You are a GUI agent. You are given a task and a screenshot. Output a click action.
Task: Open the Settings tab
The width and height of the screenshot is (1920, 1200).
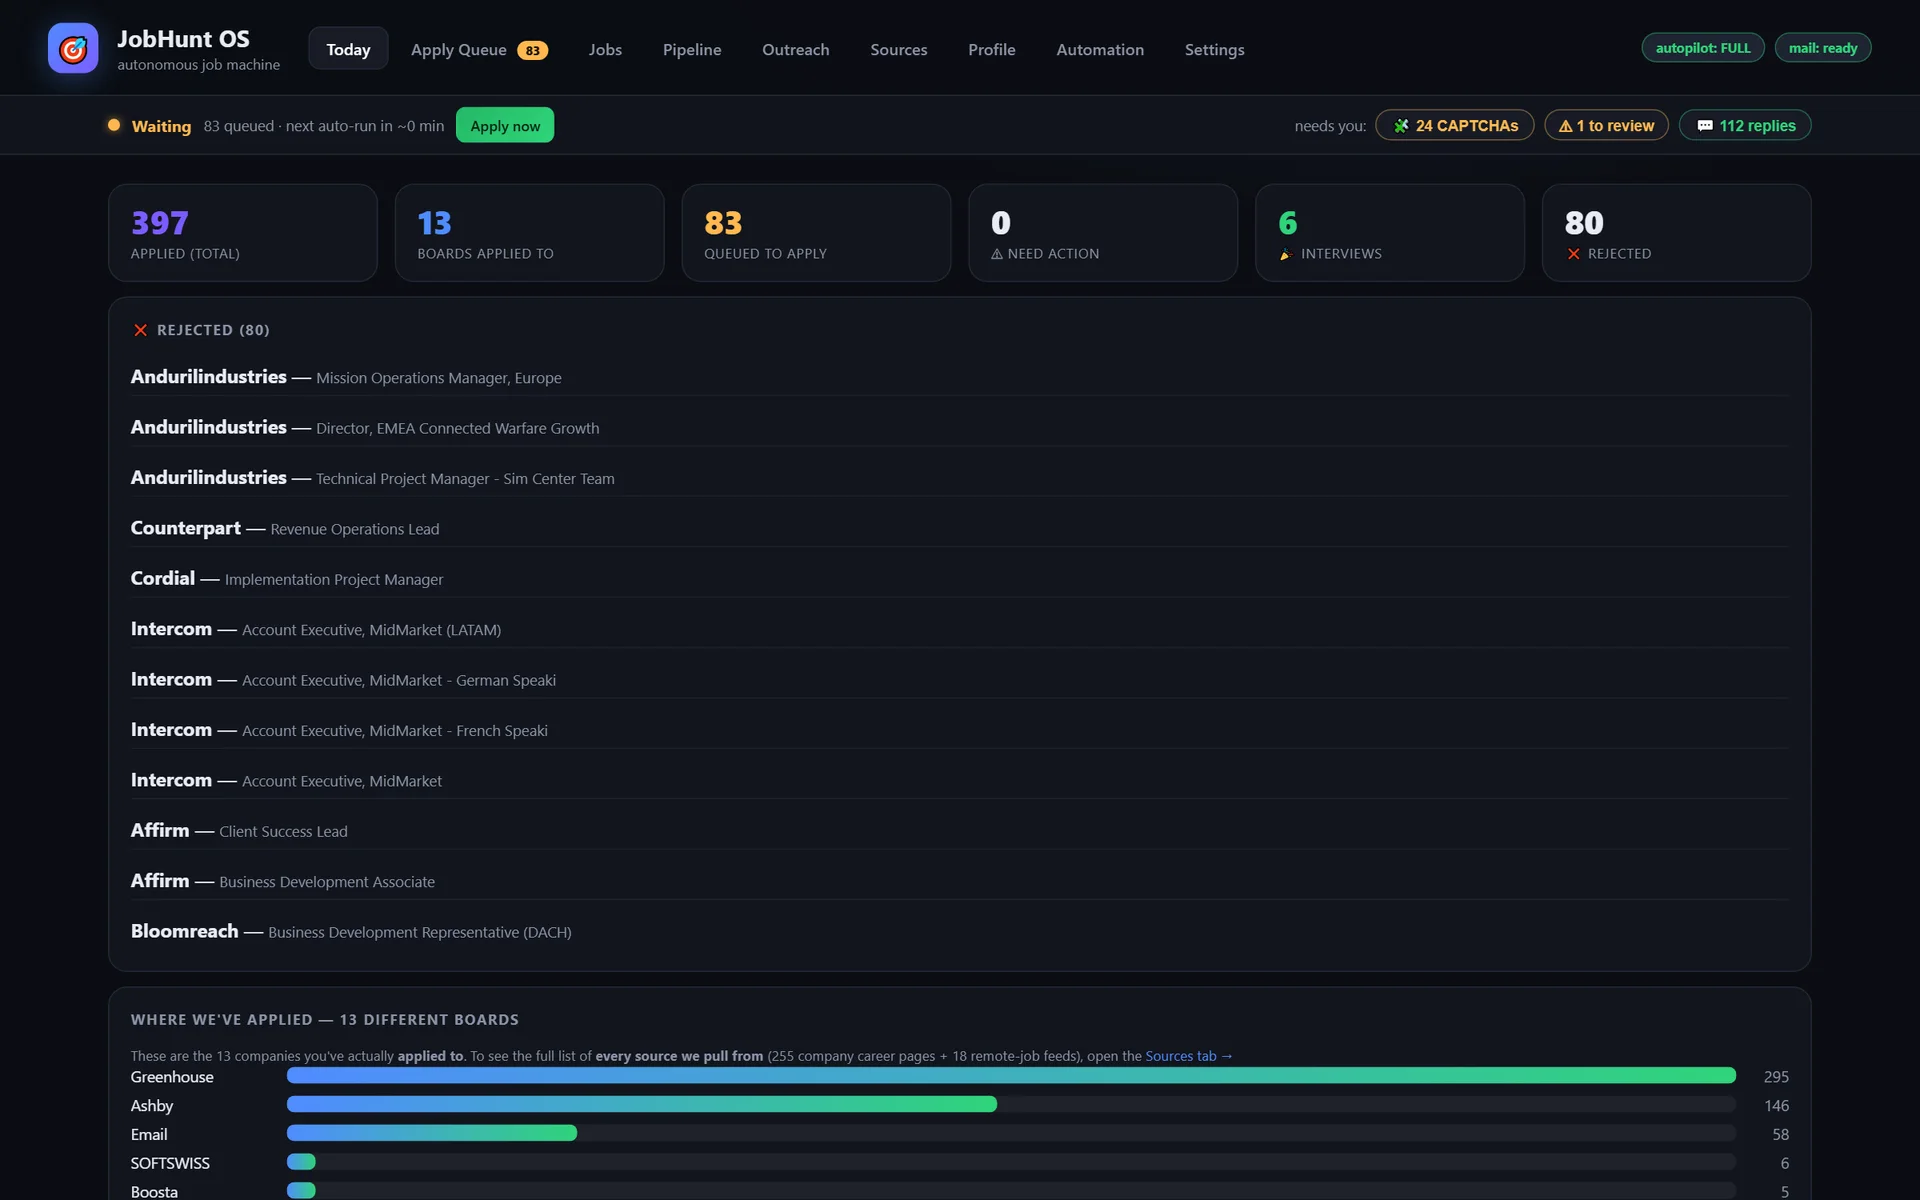coord(1215,49)
